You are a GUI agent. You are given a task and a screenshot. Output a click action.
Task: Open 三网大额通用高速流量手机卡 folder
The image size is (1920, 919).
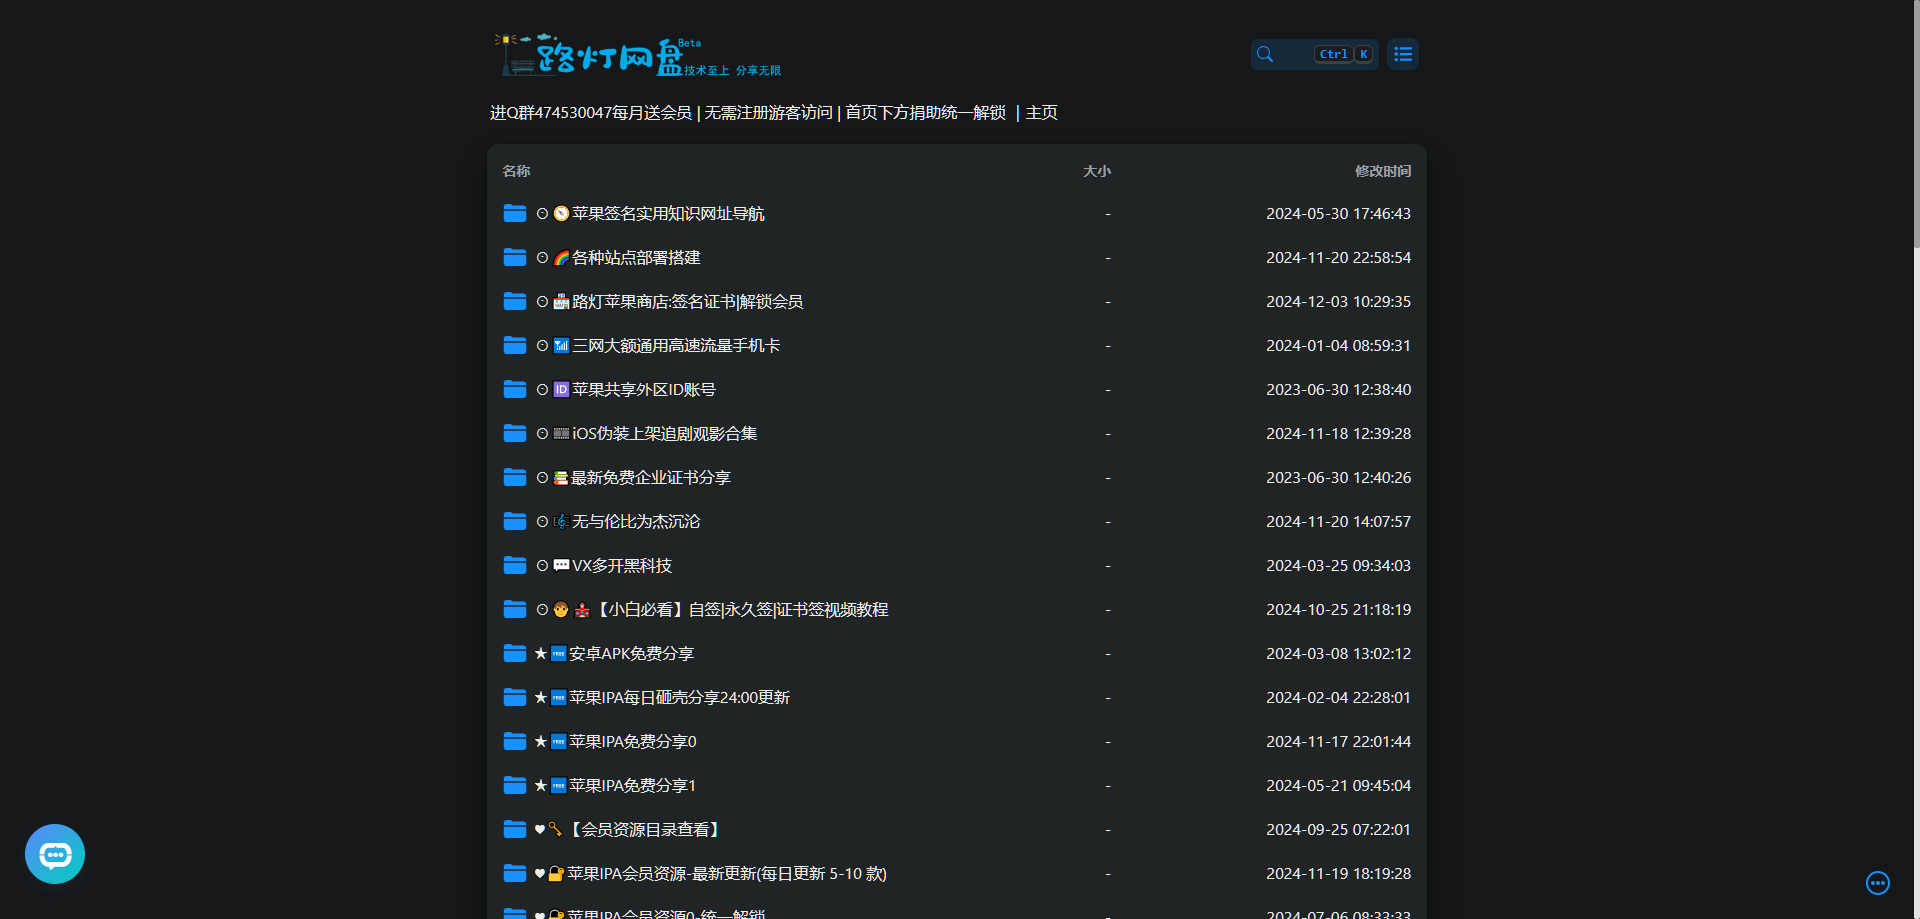click(x=957, y=345)
